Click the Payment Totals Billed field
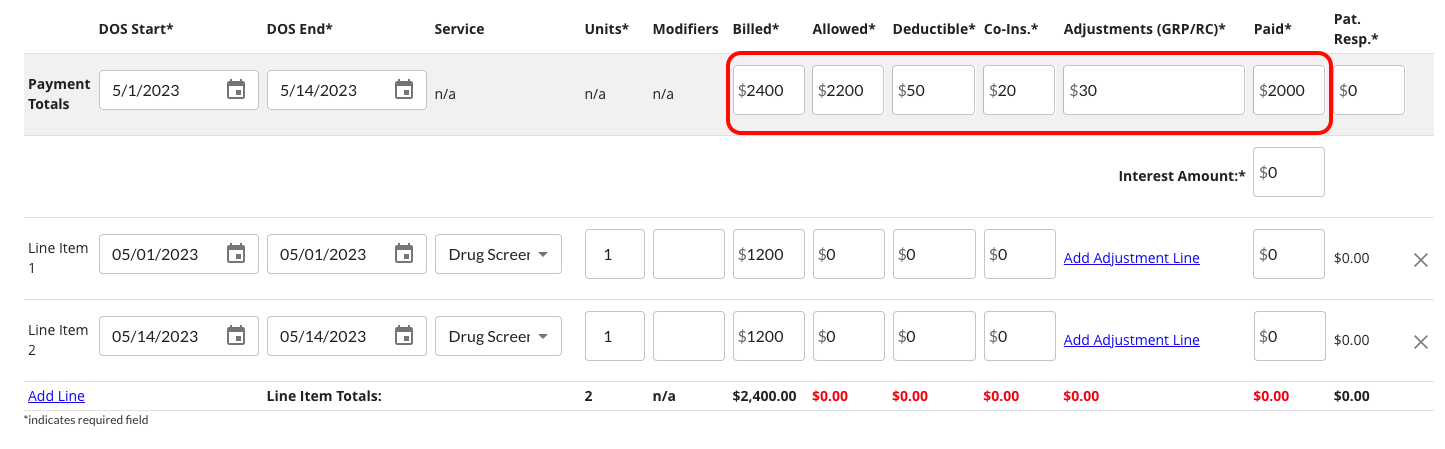The image size is (1445, 449). click(768, 90)
